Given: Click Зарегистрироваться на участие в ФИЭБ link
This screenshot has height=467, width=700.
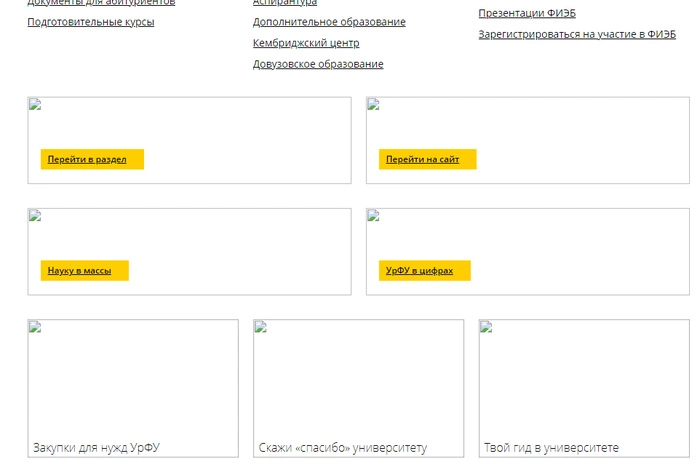Looking at the screenshot, I should point(577,34).
